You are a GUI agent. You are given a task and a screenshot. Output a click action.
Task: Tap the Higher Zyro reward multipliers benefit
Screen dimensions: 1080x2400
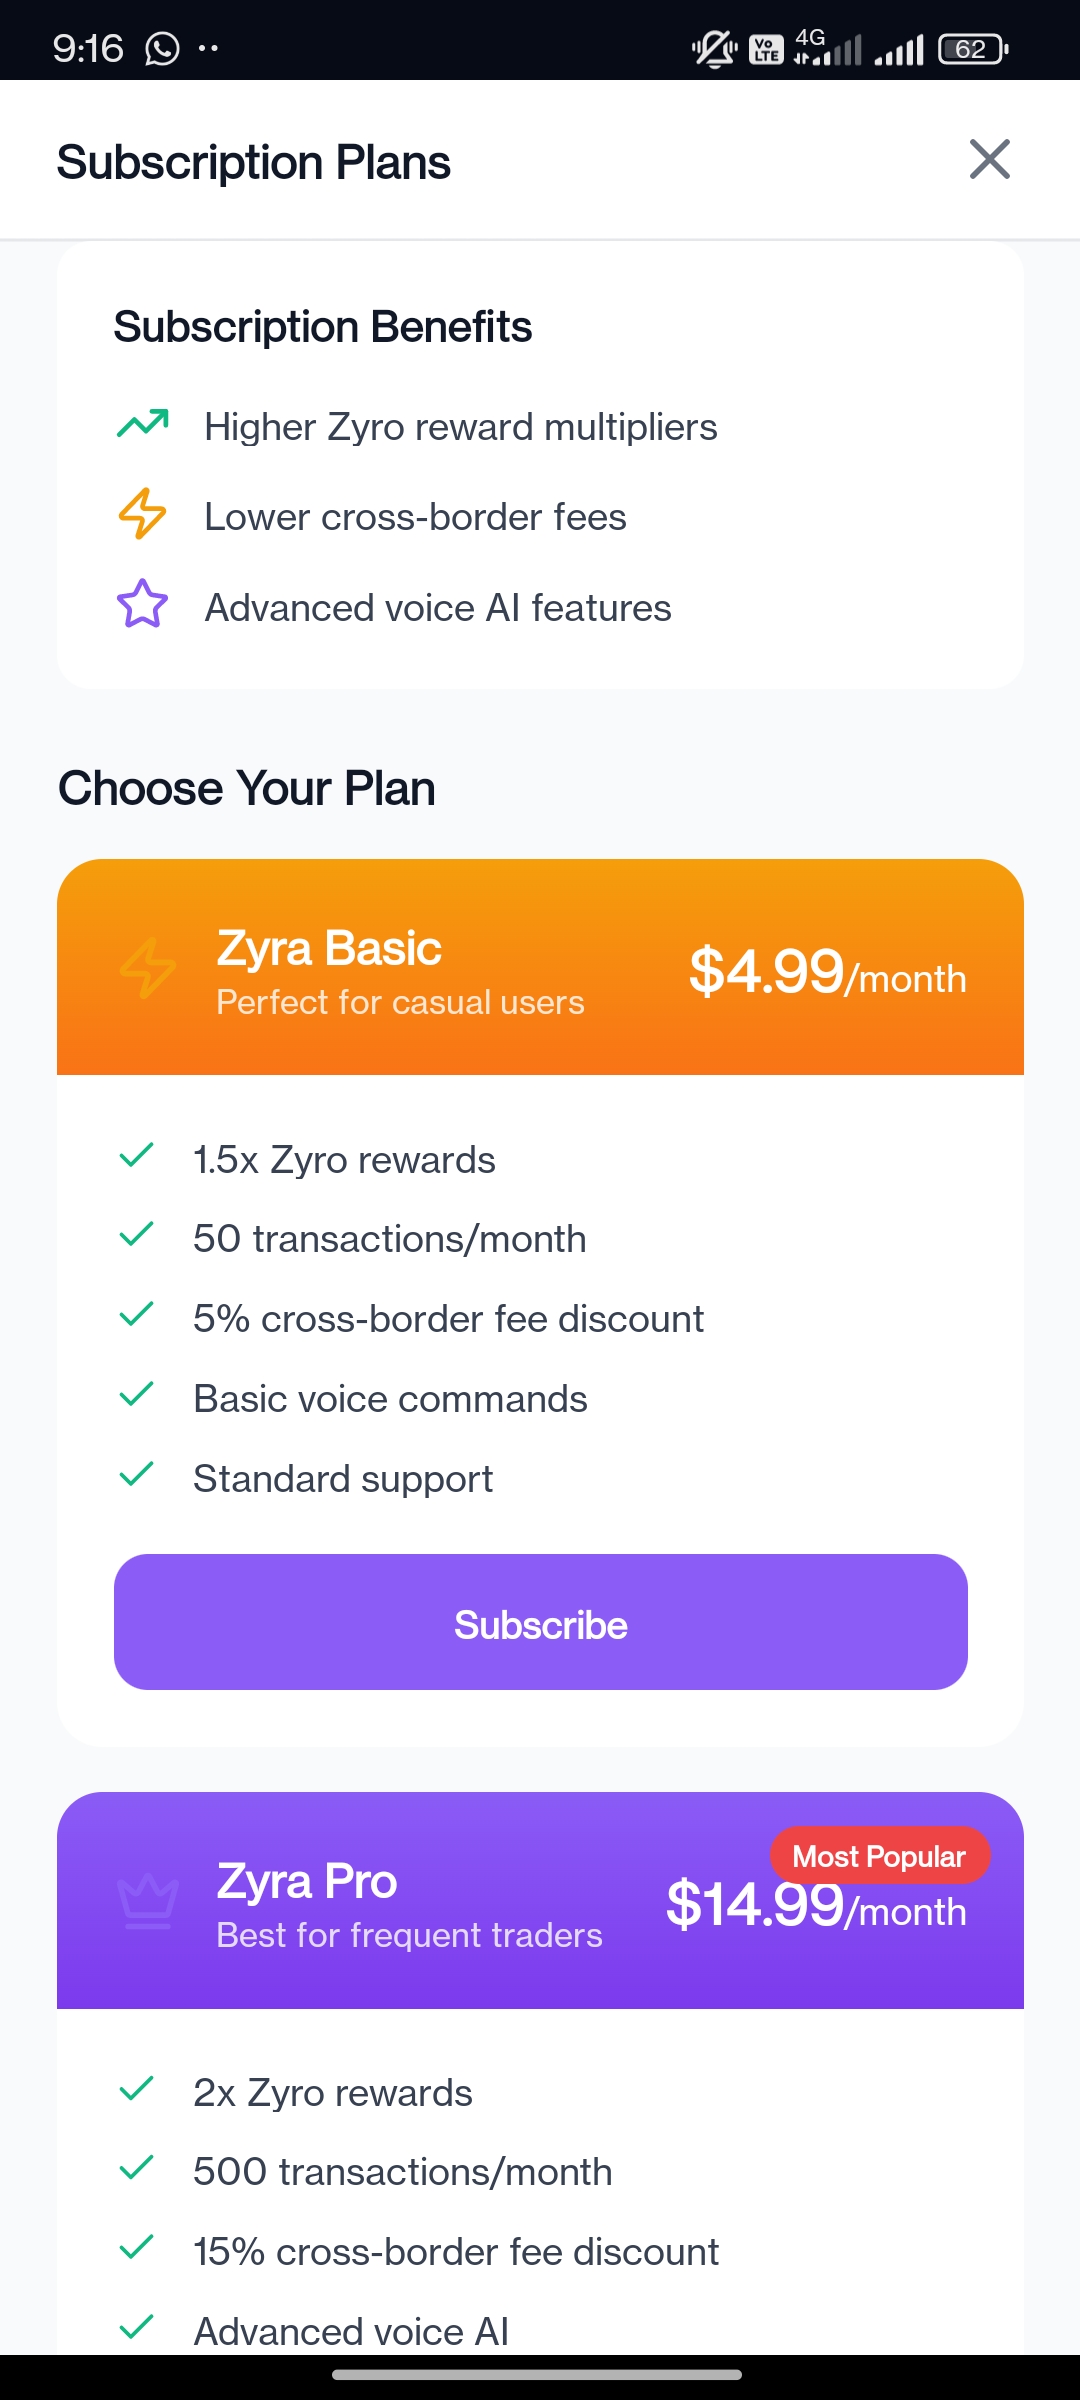[x=460, y=427]
